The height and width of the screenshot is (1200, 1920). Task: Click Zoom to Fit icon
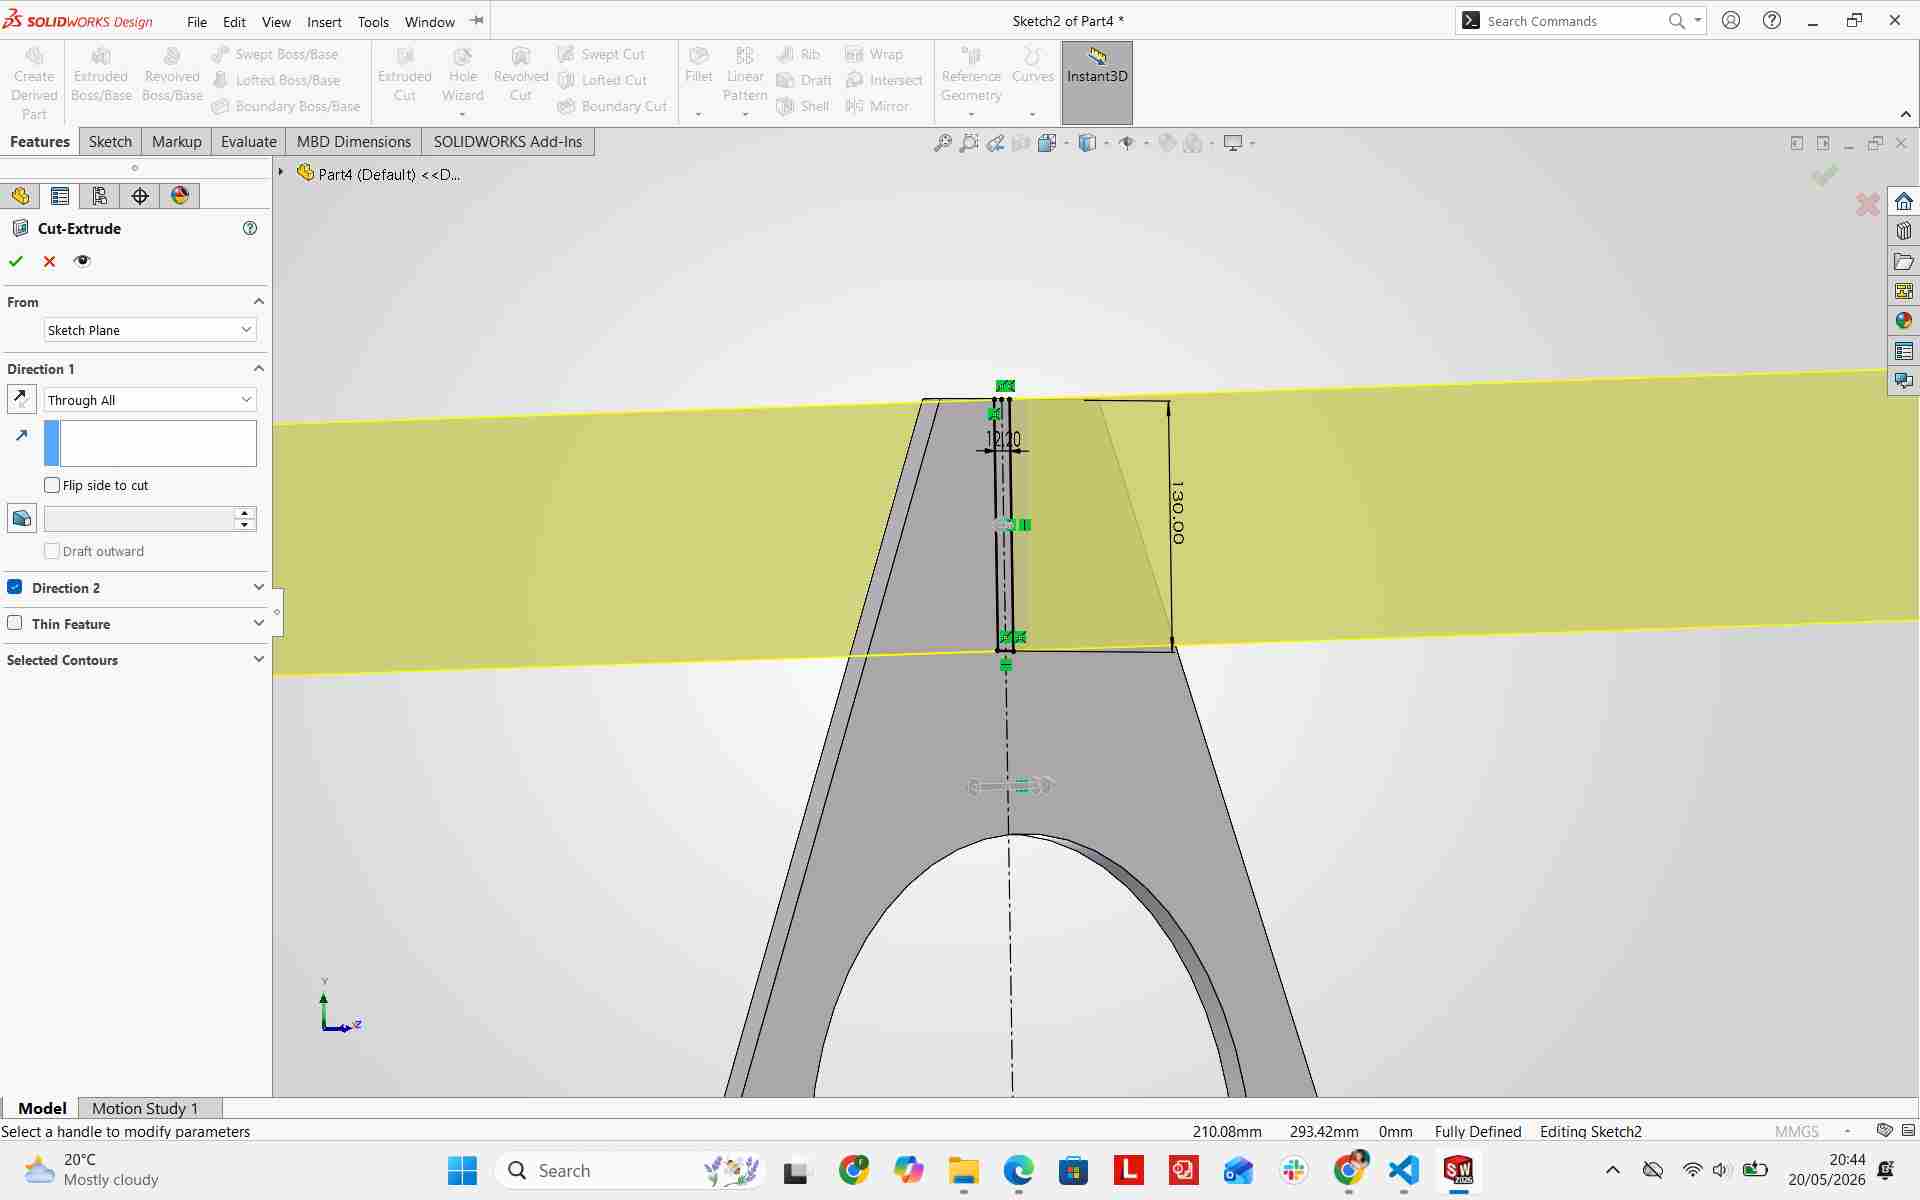coord(942,143)
